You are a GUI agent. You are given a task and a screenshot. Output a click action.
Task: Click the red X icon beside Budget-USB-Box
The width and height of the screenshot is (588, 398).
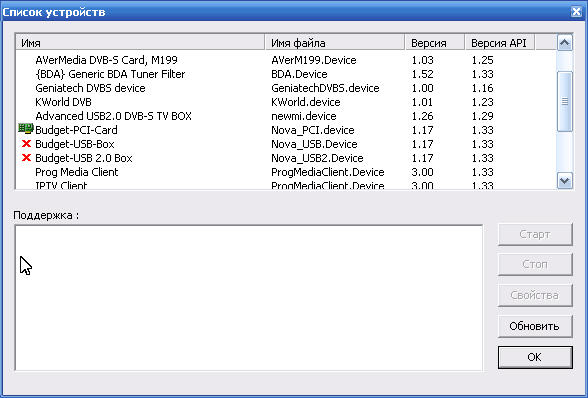point(26,144)
